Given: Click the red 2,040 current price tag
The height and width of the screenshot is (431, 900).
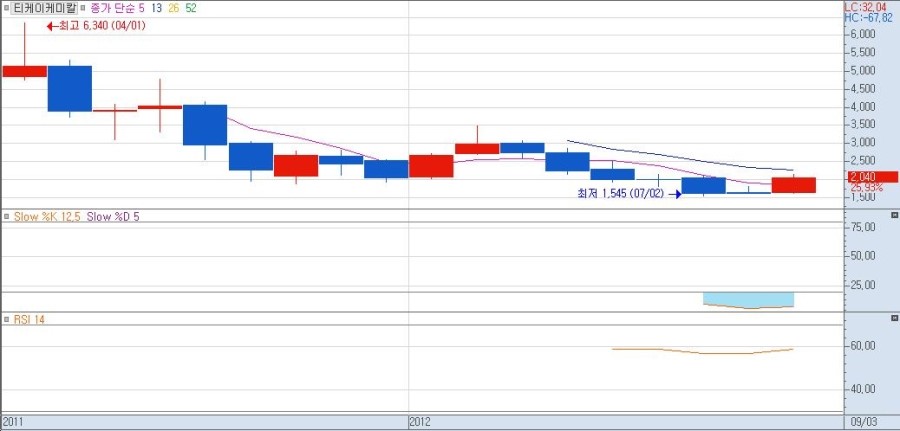Looking at the screenshot, I should (872, 177).
